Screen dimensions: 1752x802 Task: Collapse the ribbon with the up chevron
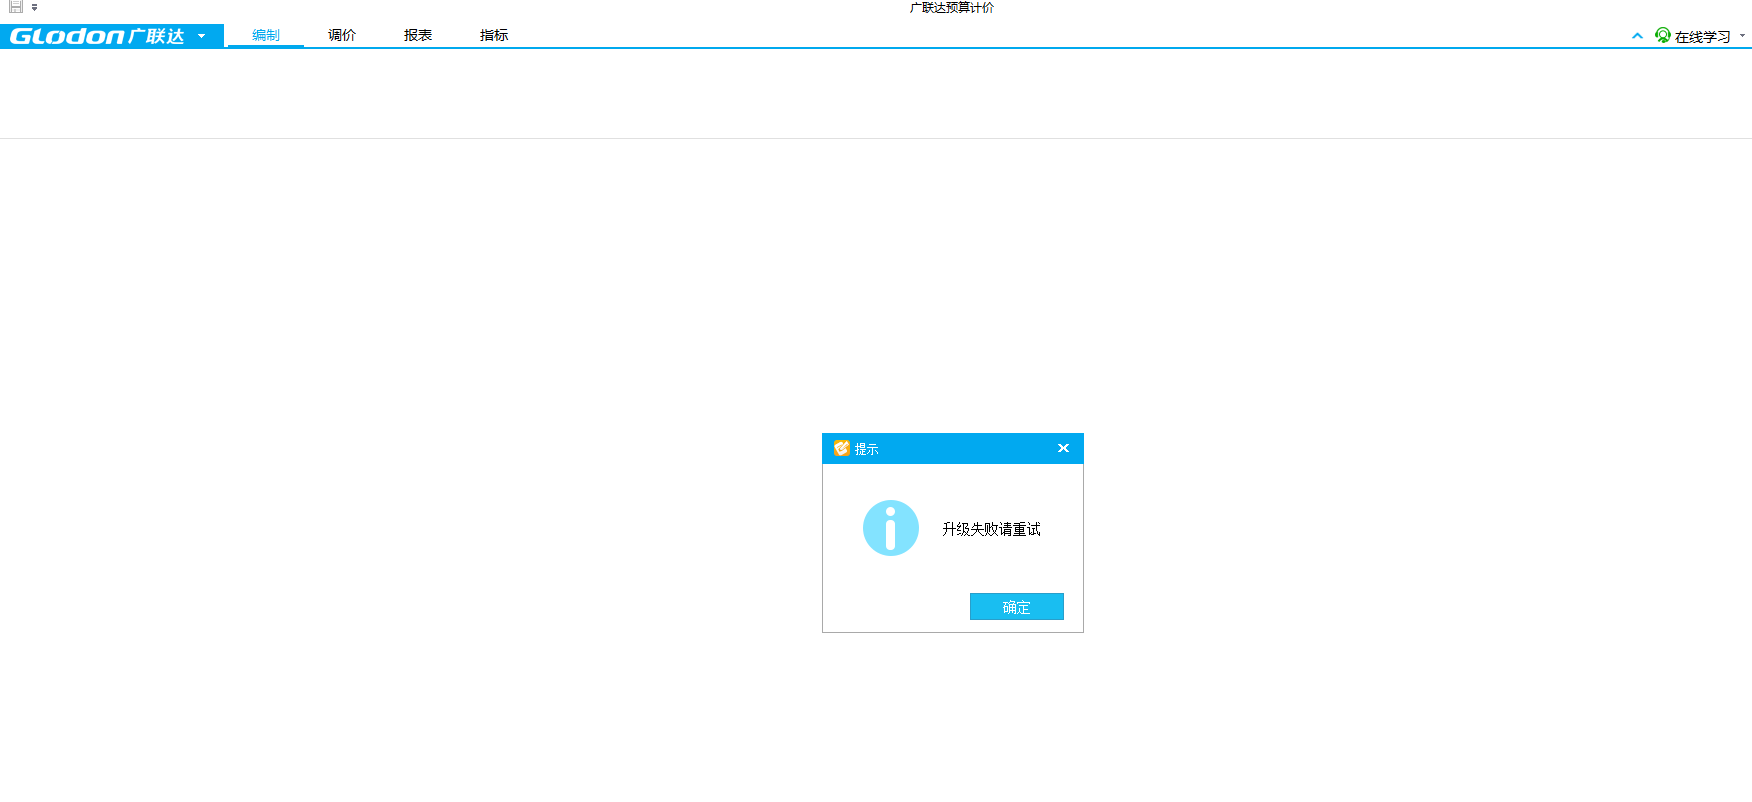tap(1637, 36)
